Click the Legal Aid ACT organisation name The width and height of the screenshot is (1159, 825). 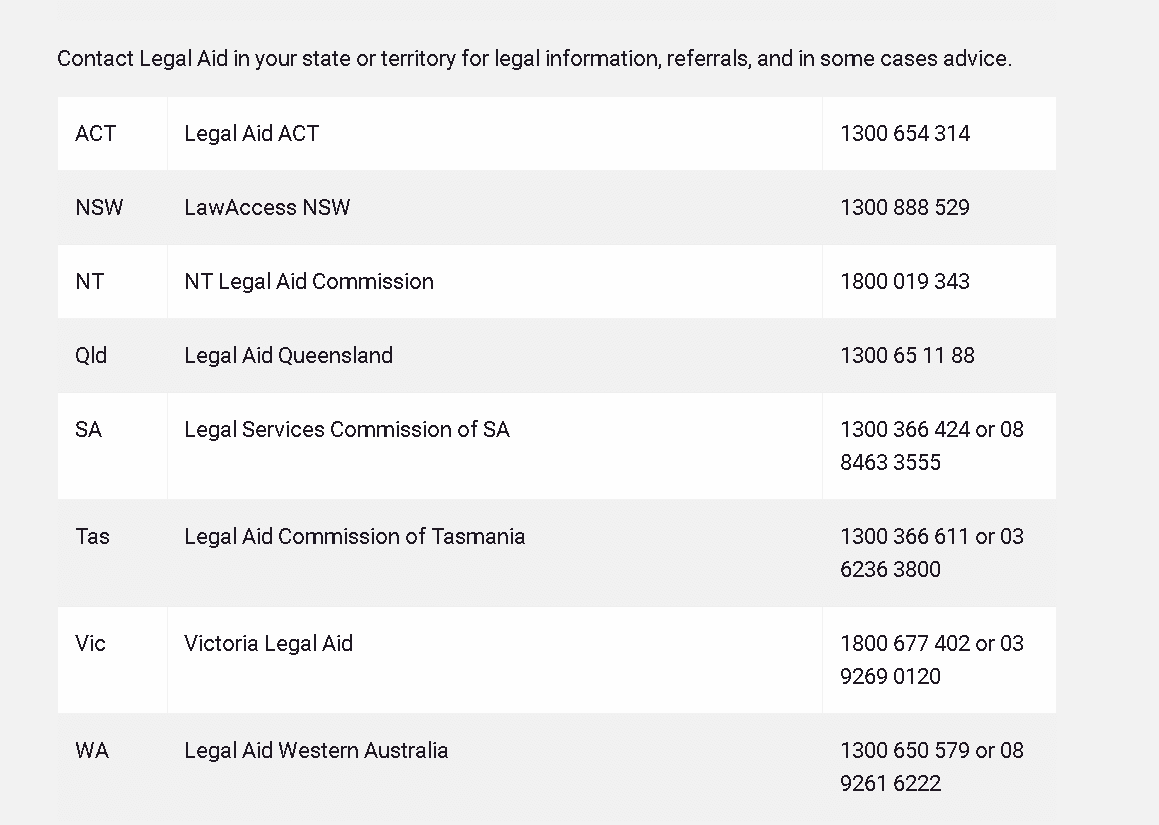point(251,134)
